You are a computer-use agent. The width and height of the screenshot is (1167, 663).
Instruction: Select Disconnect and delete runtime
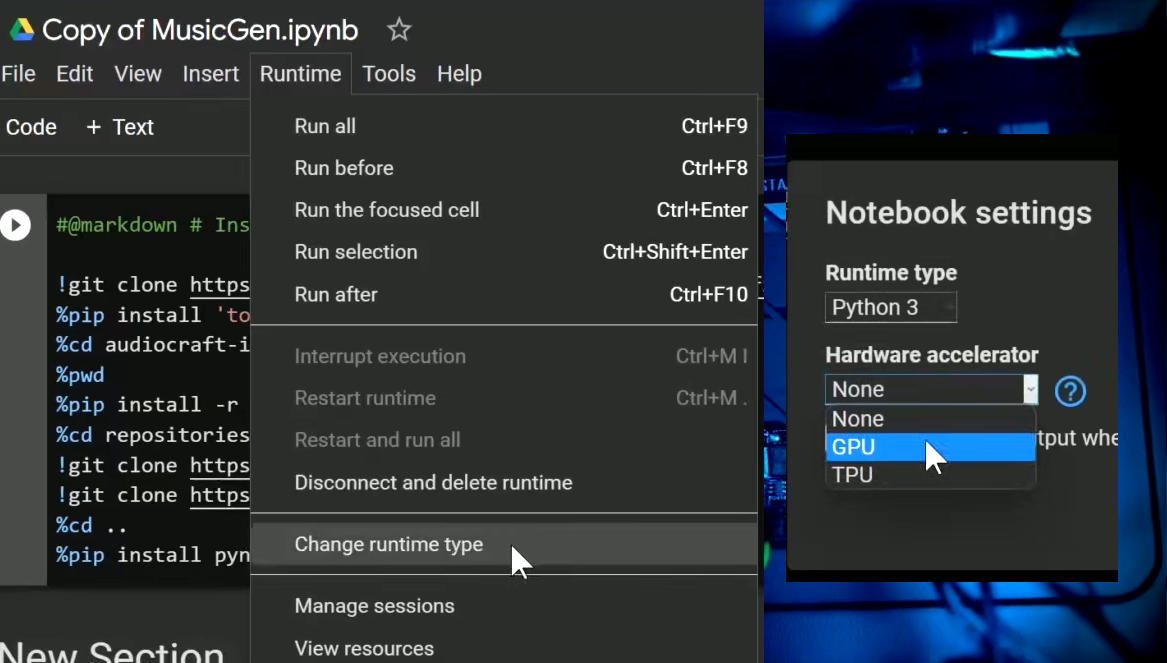point(504,482)
